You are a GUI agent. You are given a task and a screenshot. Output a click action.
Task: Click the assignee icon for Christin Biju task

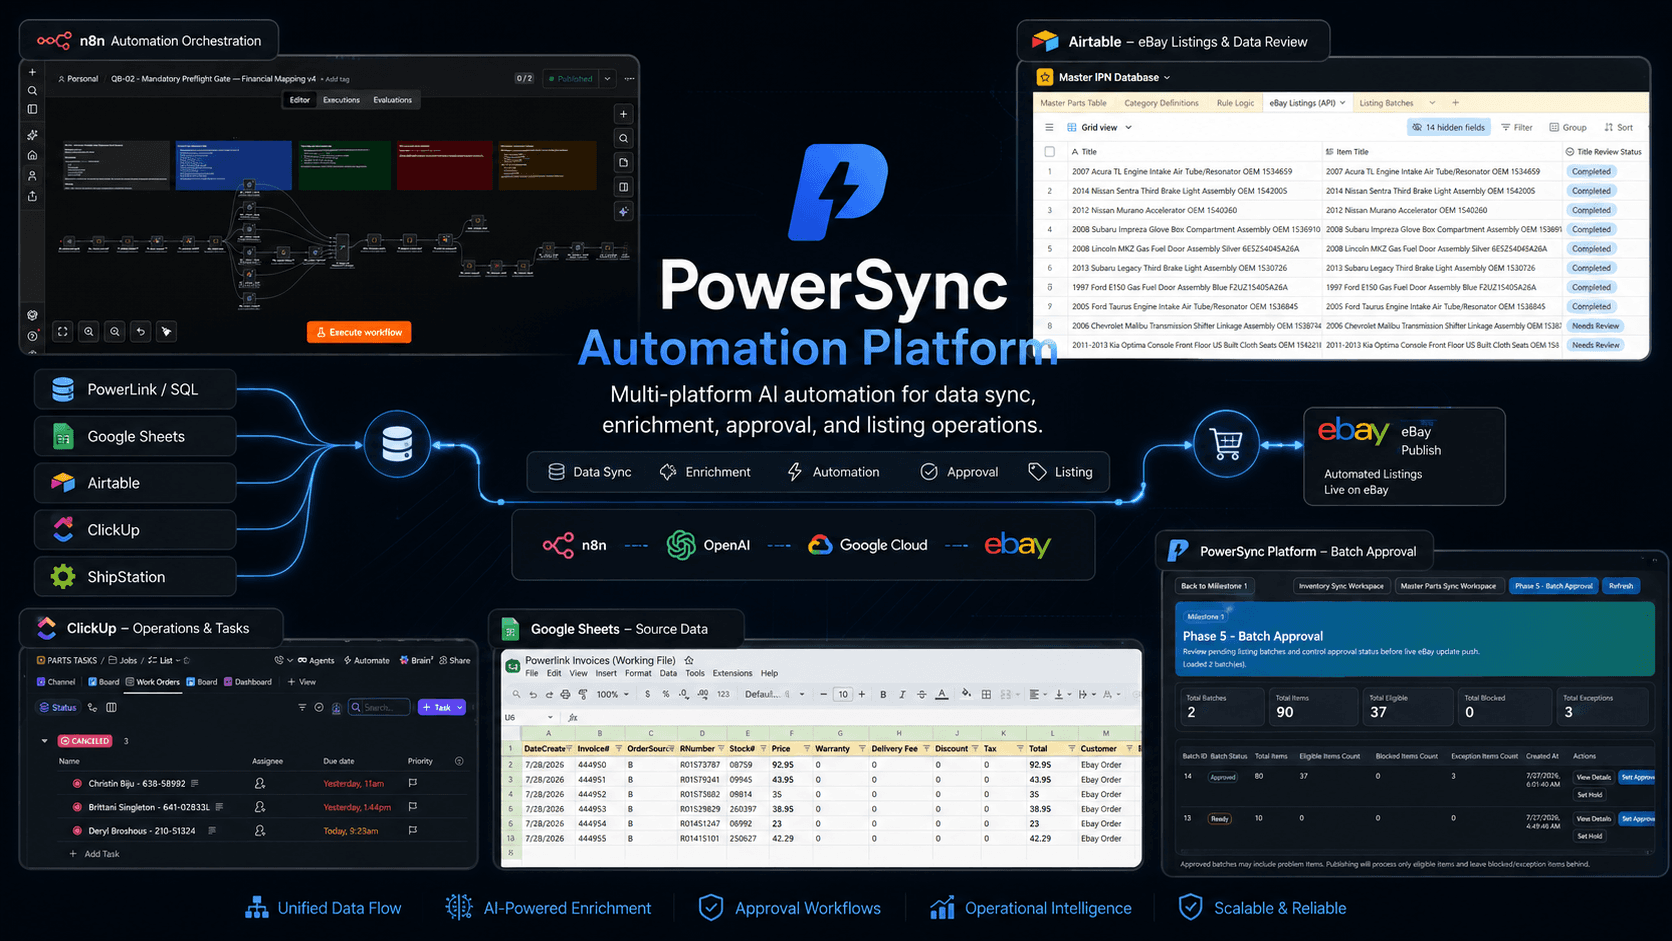tap(260, 783)
